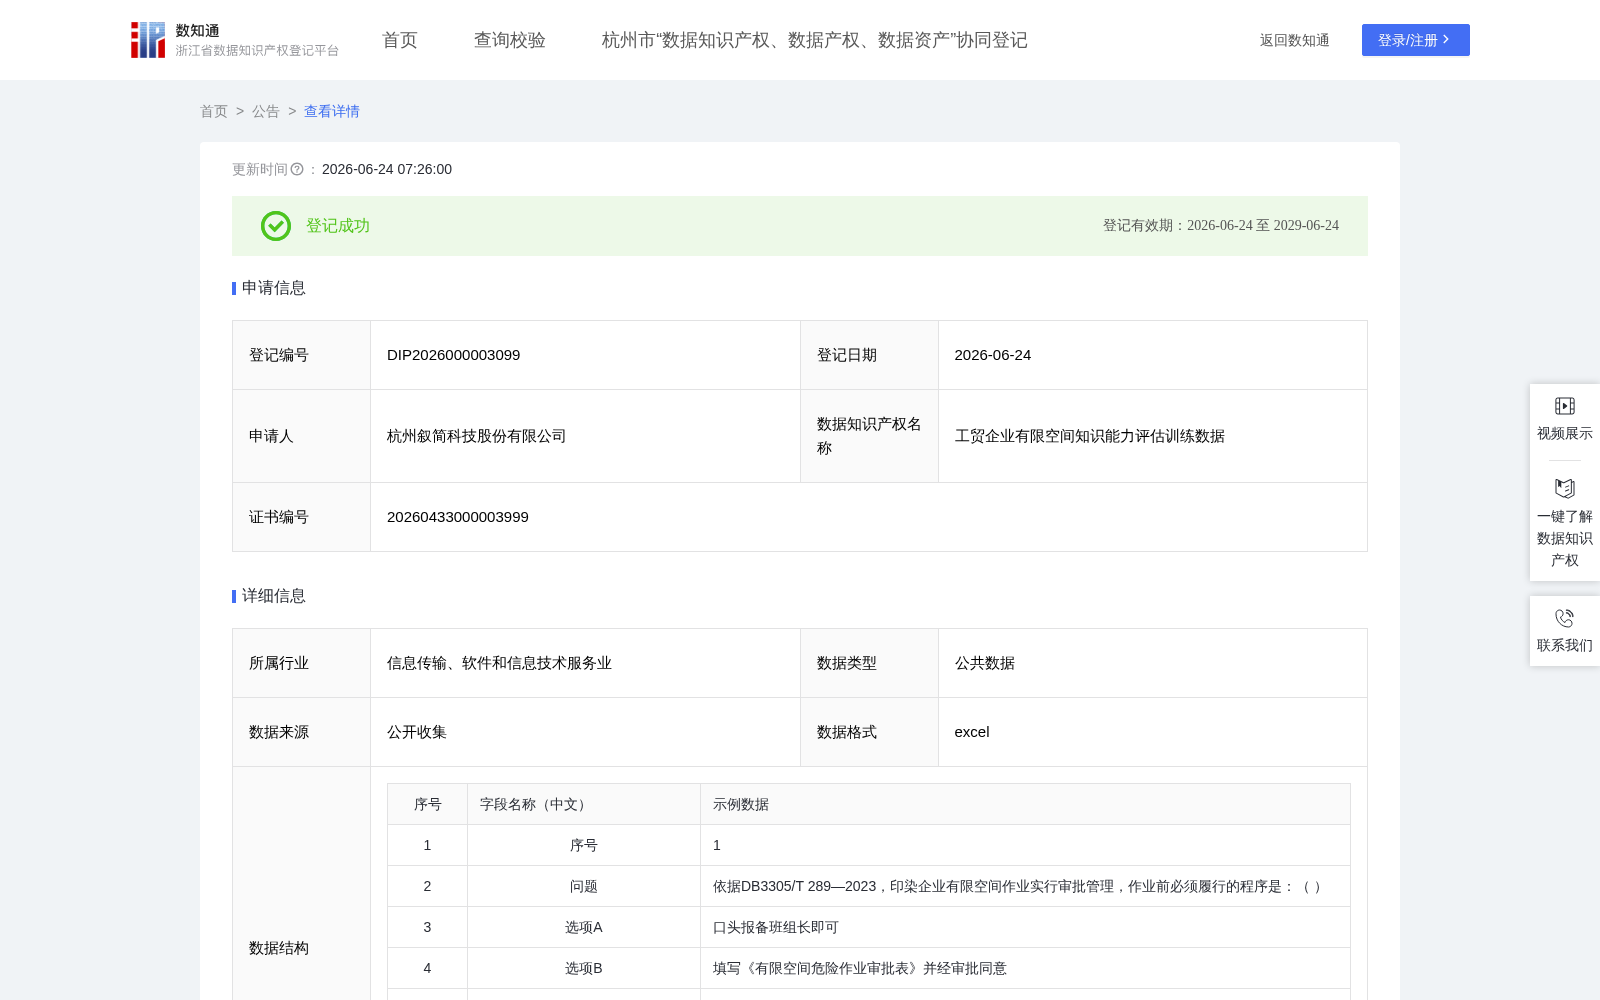Click the sample starting 依据DB3305/T 289—2023

coord(1020,886)
